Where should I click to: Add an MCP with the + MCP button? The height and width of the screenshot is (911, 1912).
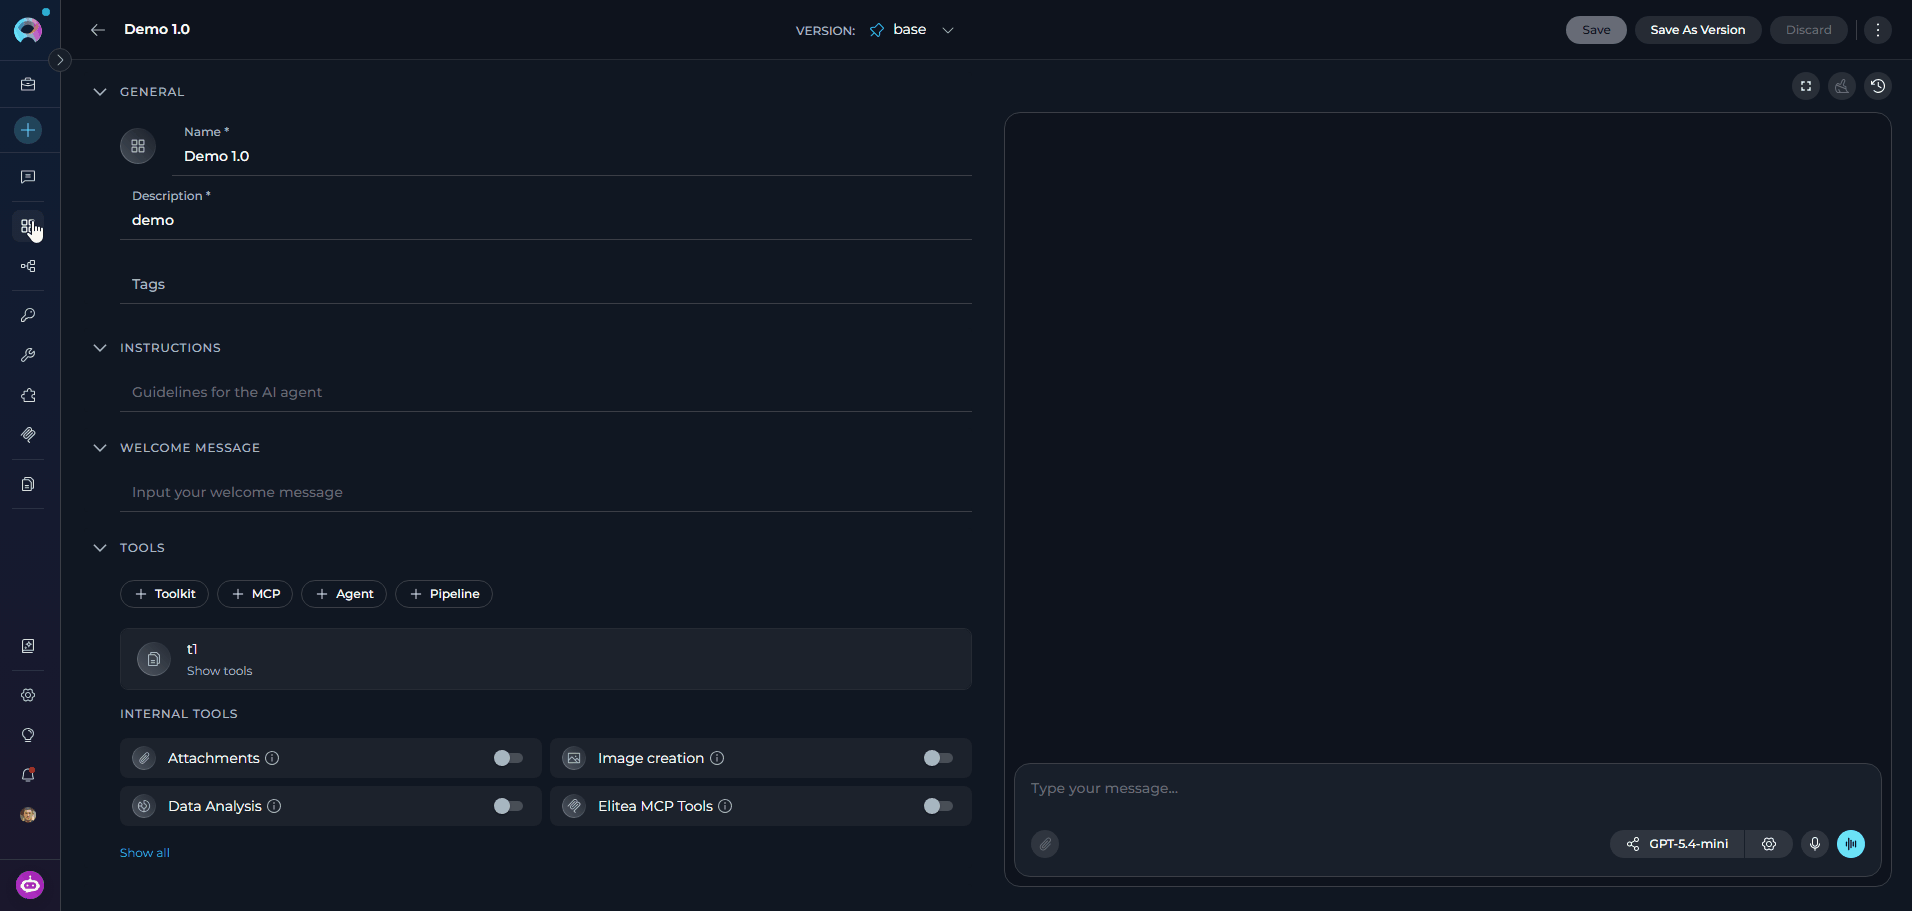pos(256,594)
